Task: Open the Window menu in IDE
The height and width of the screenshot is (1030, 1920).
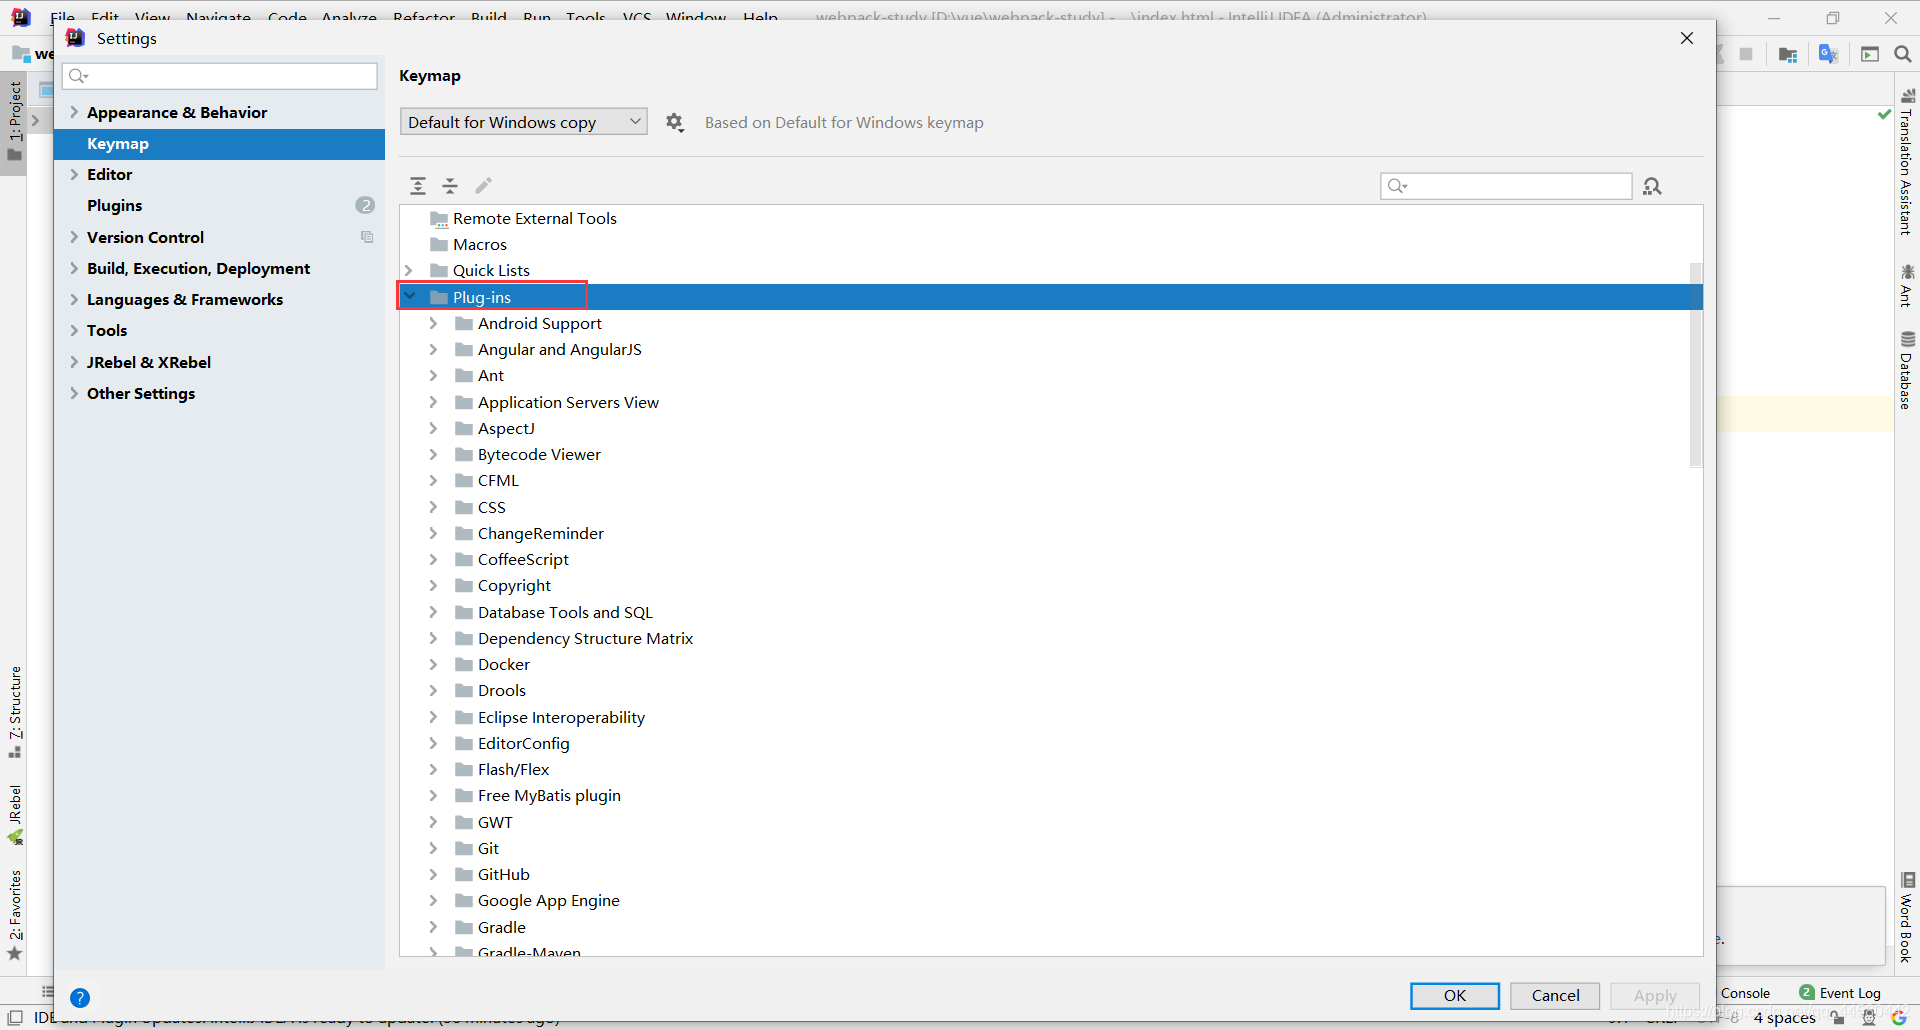Action: coord(696,17)
